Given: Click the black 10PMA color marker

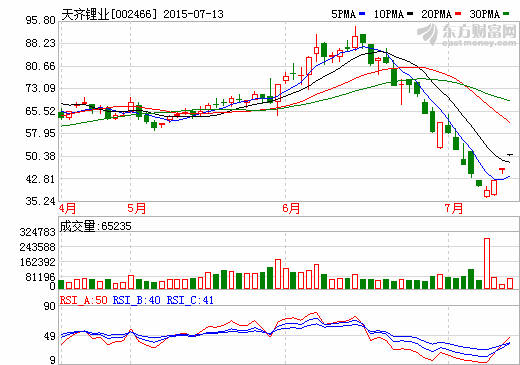Looking at the screenshot, I should coord(410,14).
